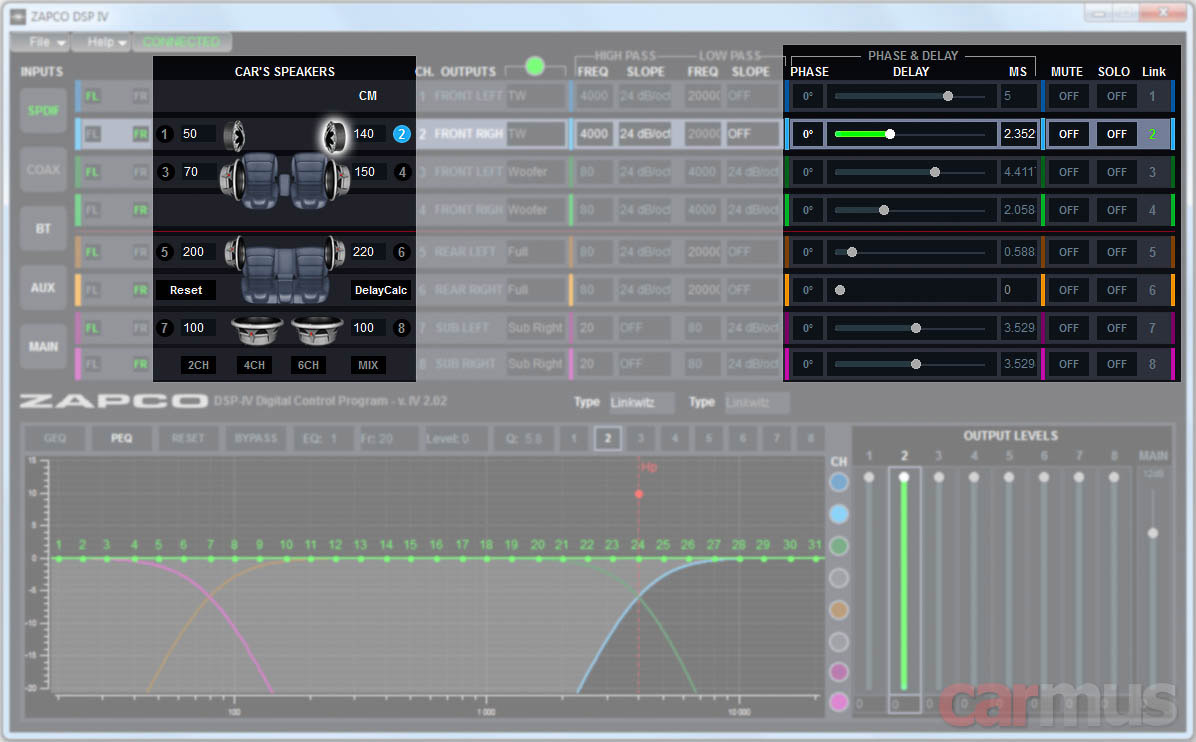Select the rear left speaker icon

pos(234,252)
